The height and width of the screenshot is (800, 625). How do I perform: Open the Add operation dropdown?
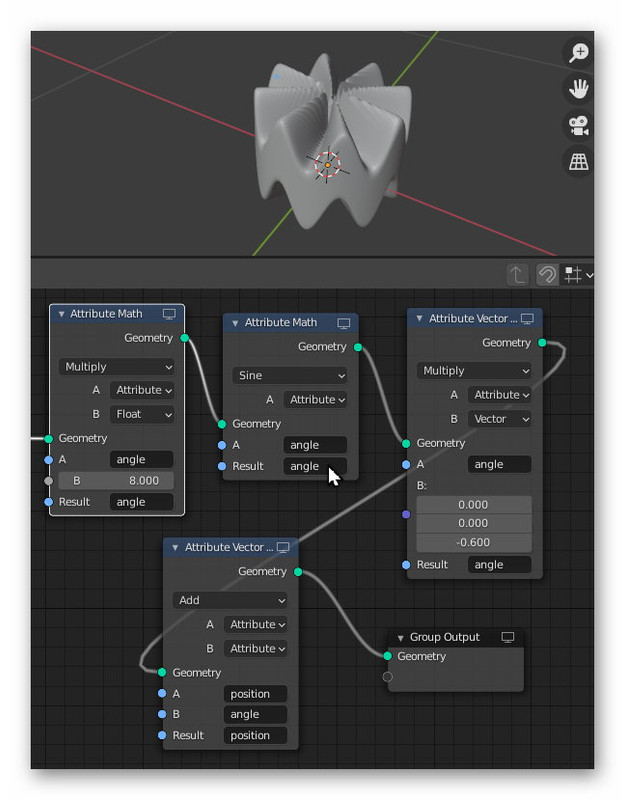(x=230, y=601)
